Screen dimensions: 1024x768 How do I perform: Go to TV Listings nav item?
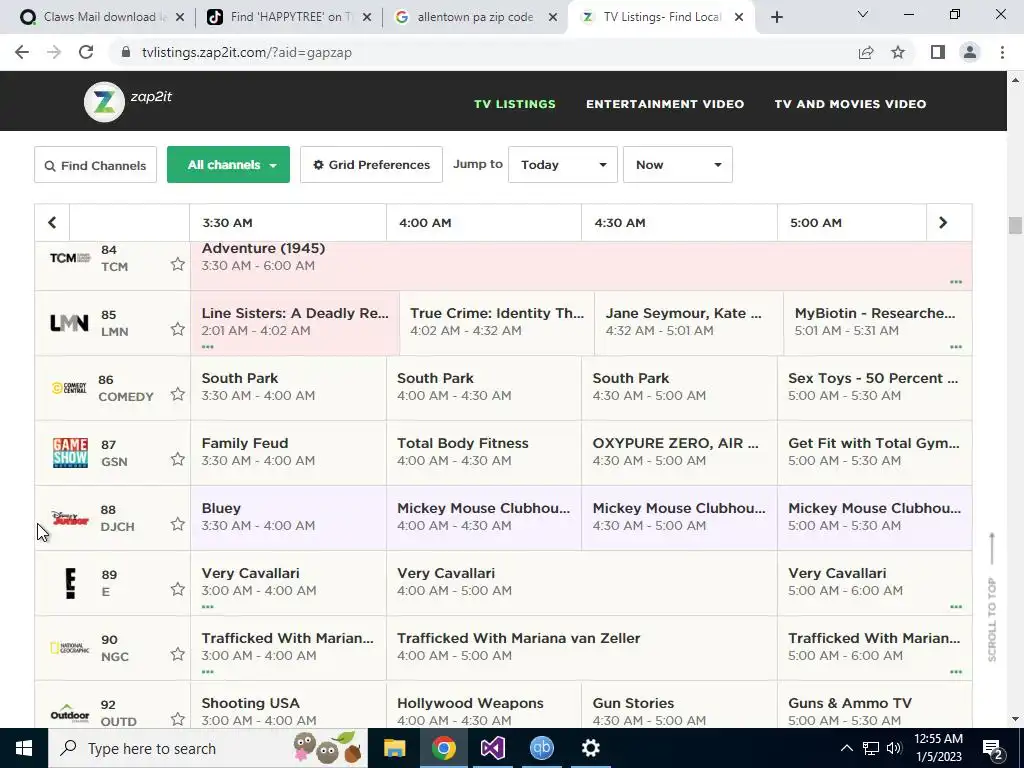coord(515,104)
